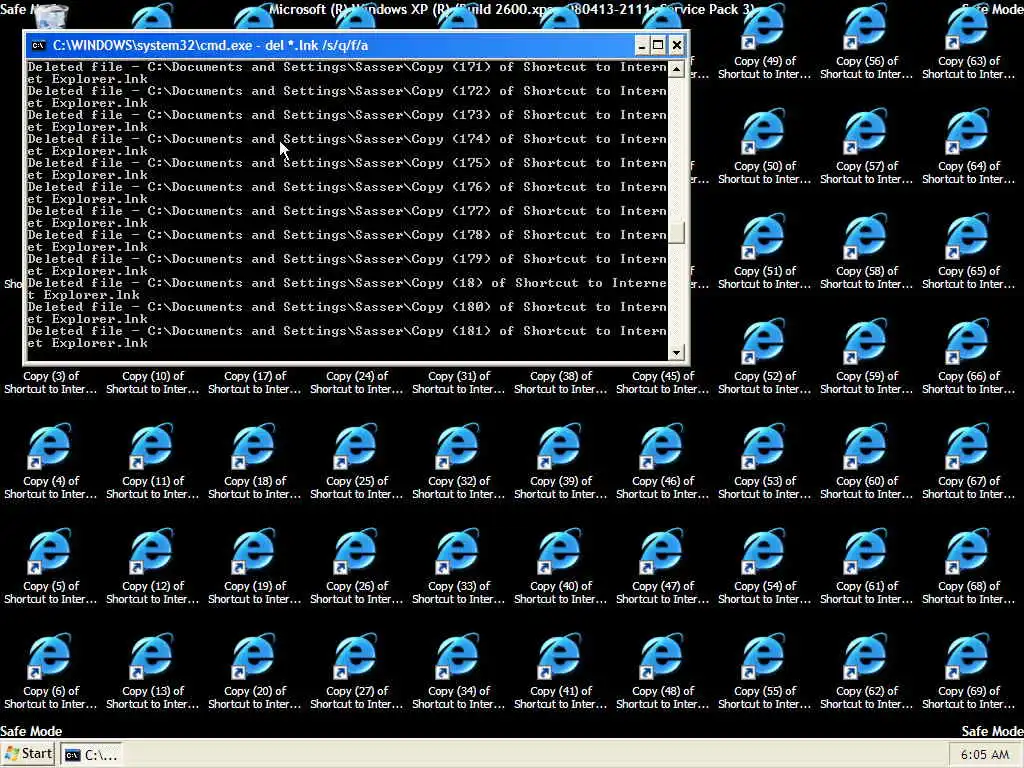Select the Copy (51) Internet Explorer shortcut icon
Screen dimensions: 1024x768
(x=764, y=236)
